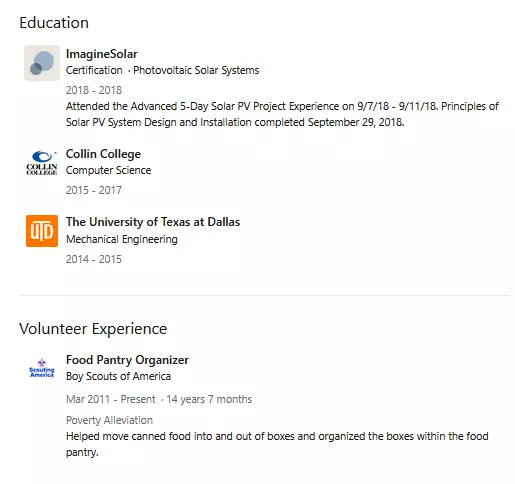Screen dimensions: 515x484
Task: Click the Advanced 5-Day Solar PV description
Action: tap(282, 114)
